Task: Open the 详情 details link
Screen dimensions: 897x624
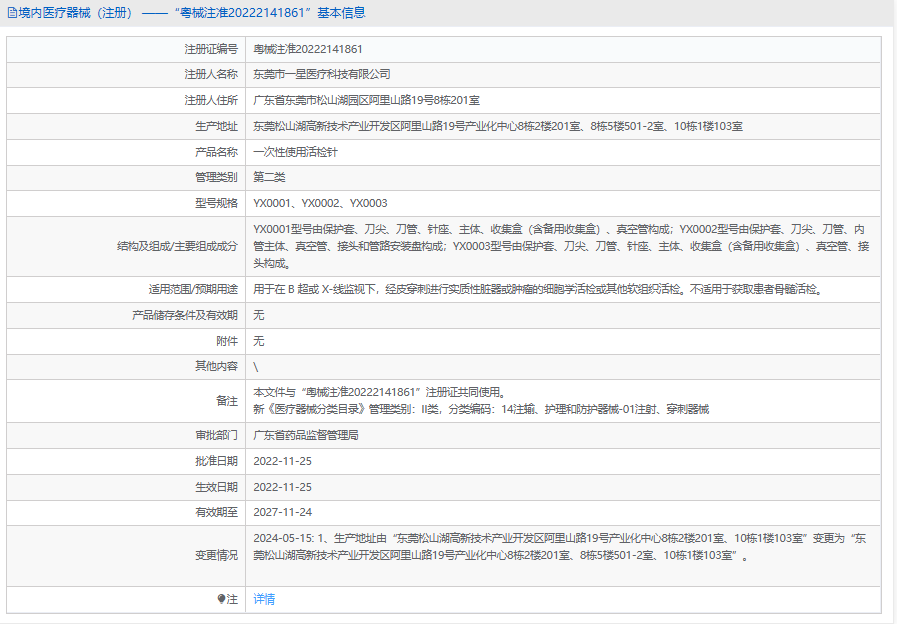Action: pos(264,599)
